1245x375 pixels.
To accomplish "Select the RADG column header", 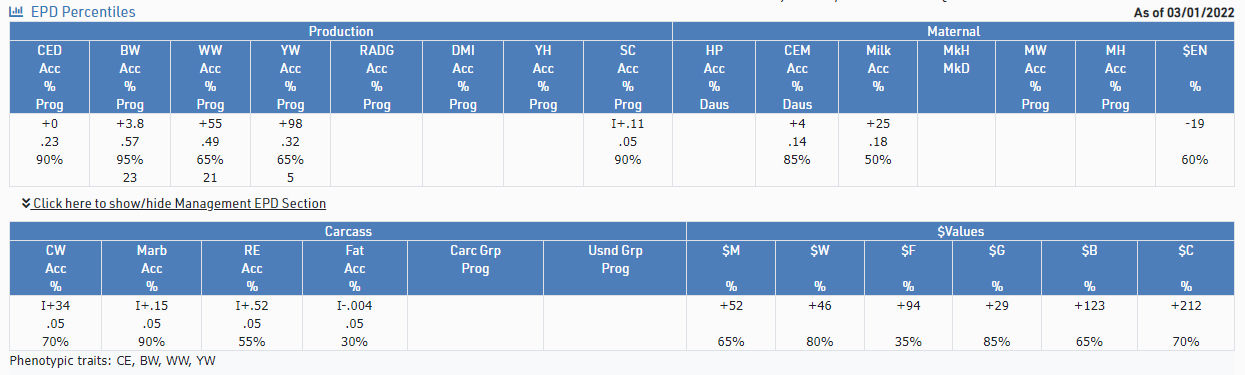I will coord(376,77).
